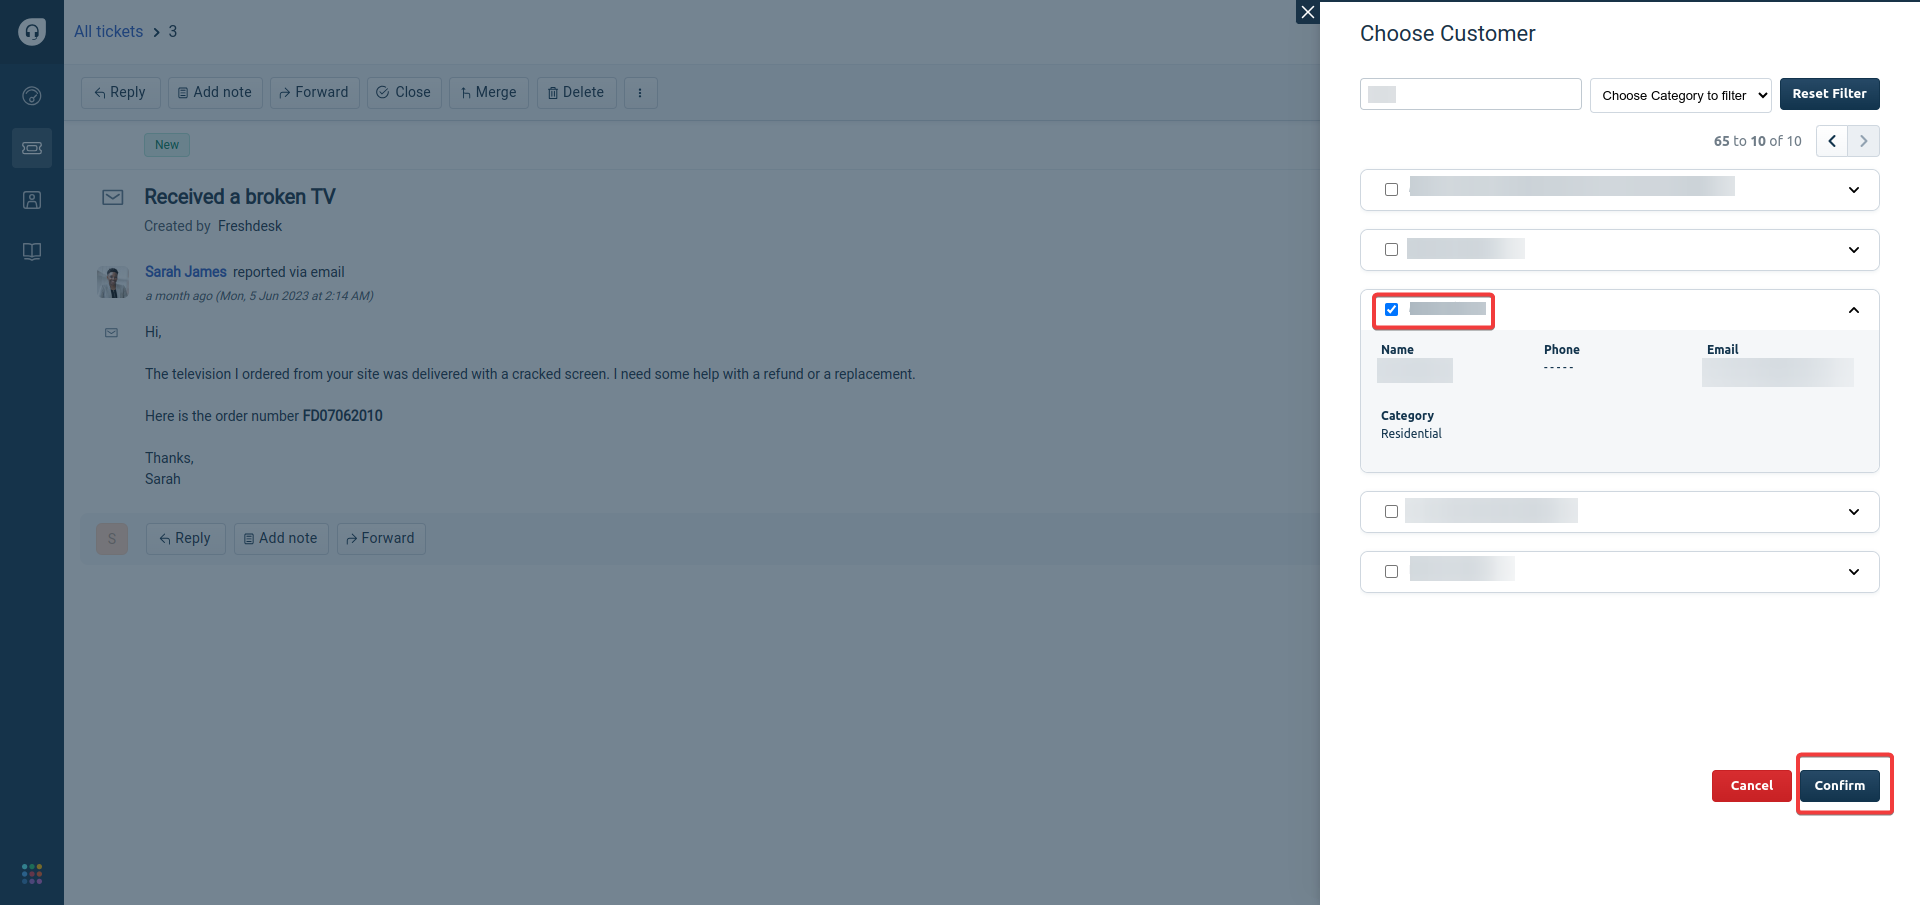Check the second customer checkbox

(1391, 250)
